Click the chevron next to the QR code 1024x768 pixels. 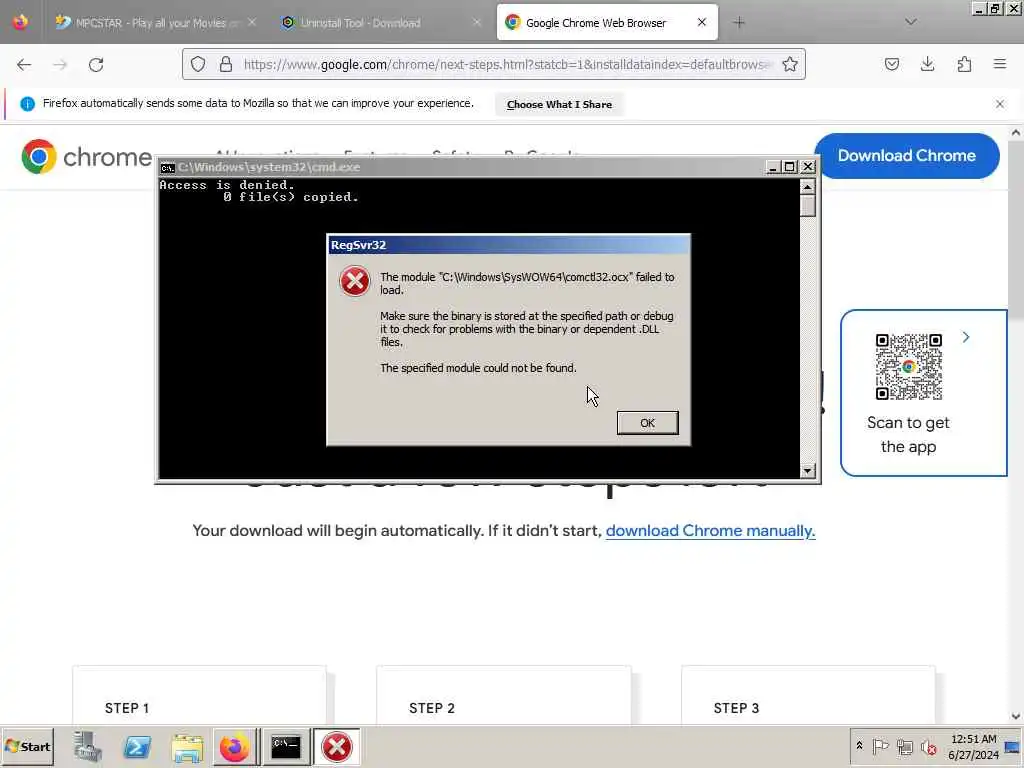[966, 337]
